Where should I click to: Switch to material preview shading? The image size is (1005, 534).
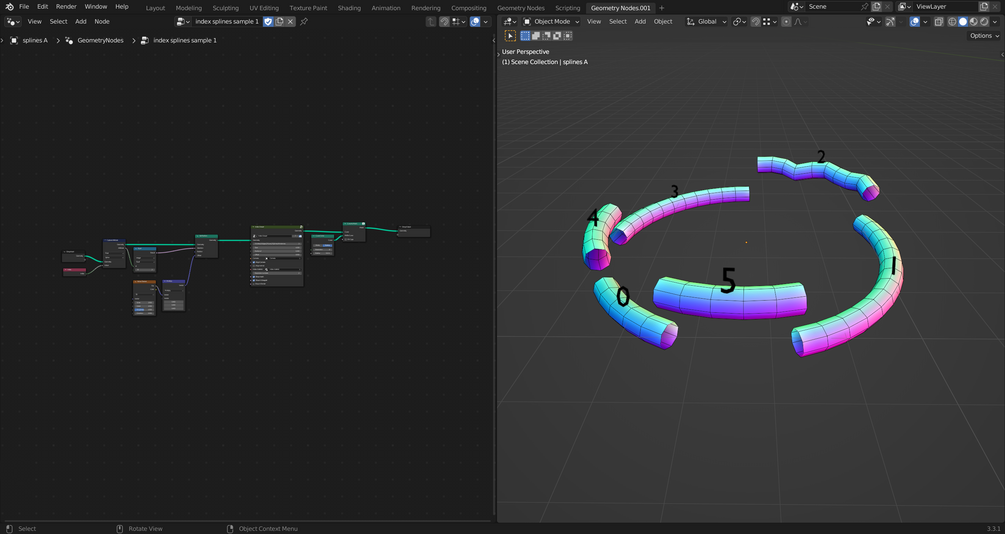pyautogui.click(x=974, y=22)
